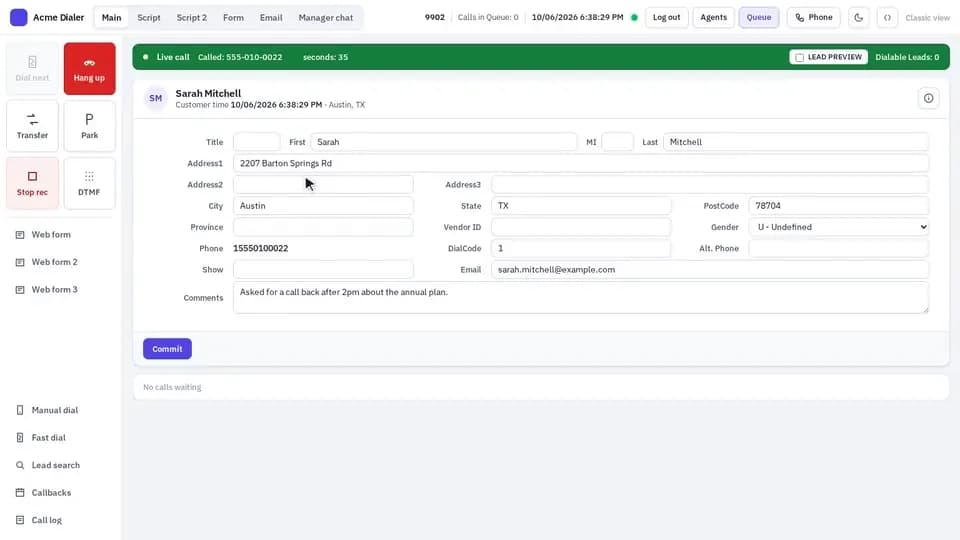This screenshot has height=540, width=960.
Task: Click the Vendor ID field
Action: pos(581,227)
